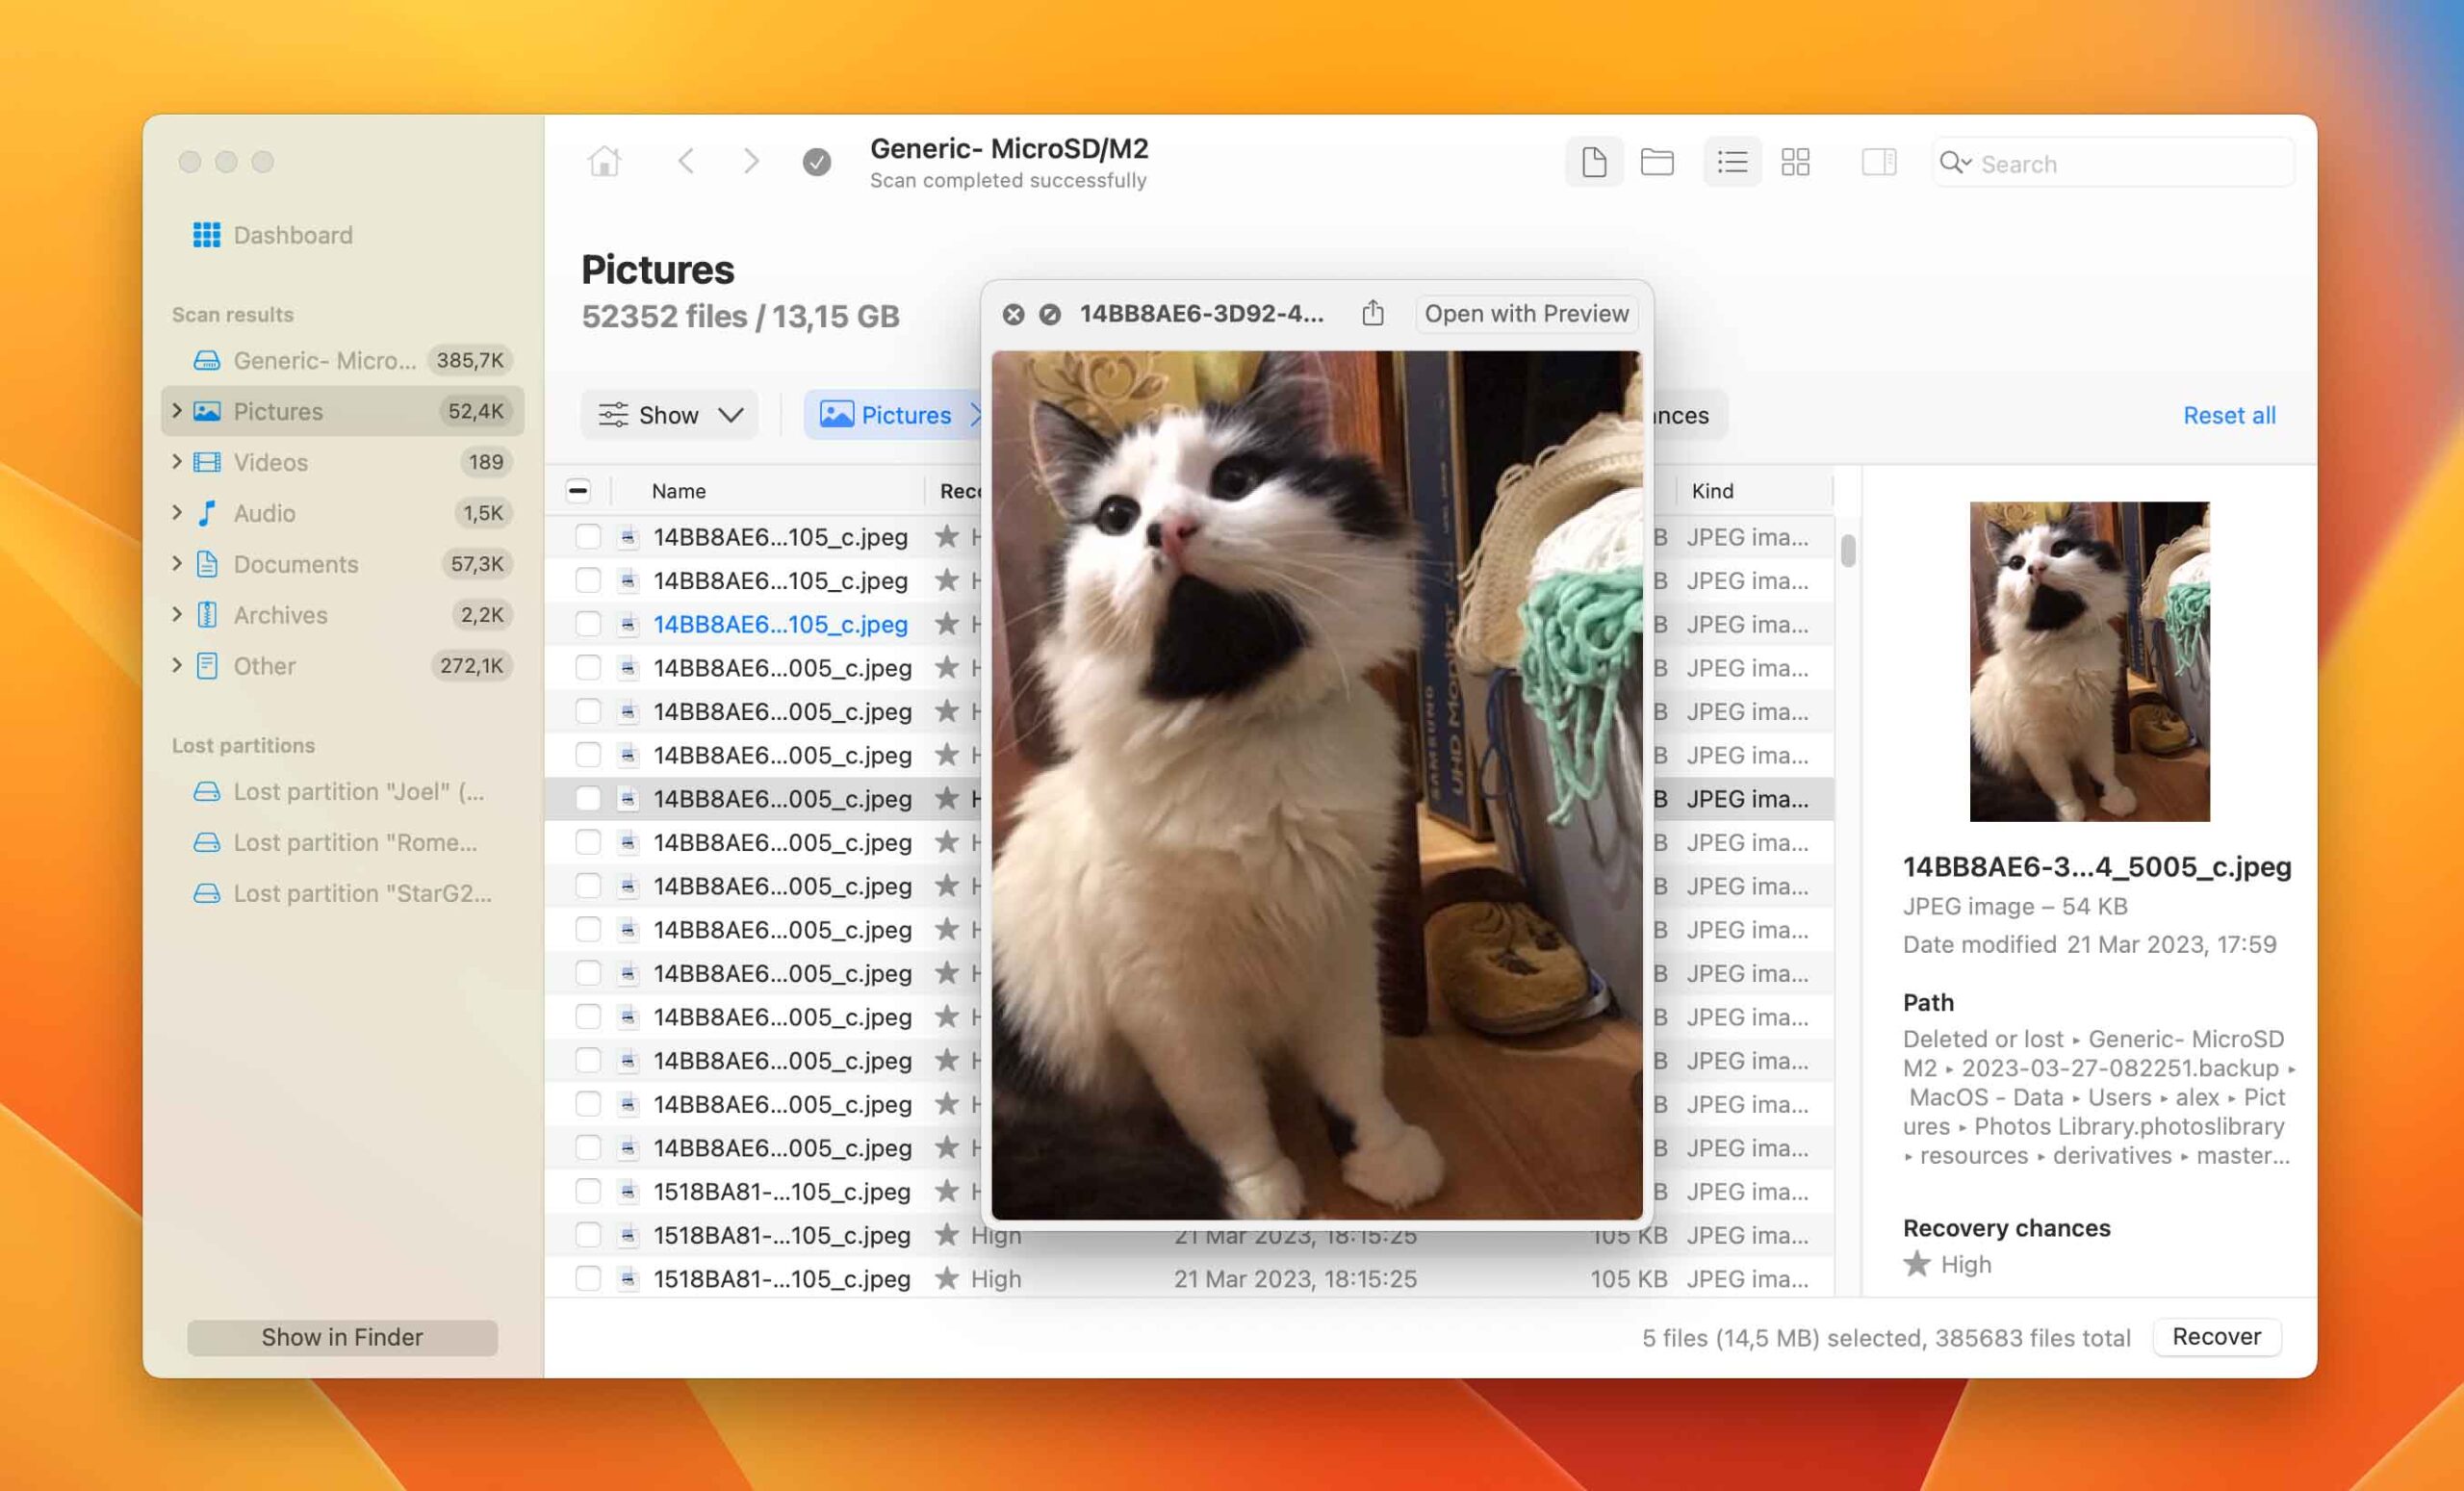Screen dimensions: 2464x1491
Task: Click the Dashboard grid icon in sidebar
Action: point(208,234)
